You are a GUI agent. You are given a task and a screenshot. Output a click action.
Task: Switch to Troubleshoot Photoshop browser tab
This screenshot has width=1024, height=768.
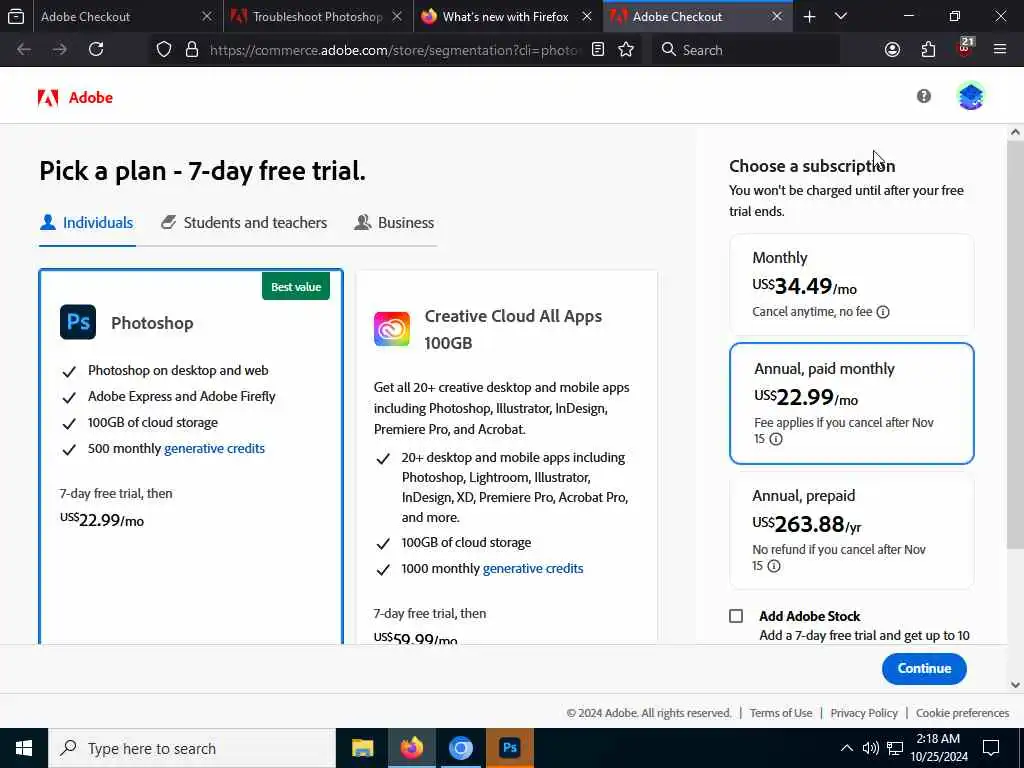(x=317, y=16)
